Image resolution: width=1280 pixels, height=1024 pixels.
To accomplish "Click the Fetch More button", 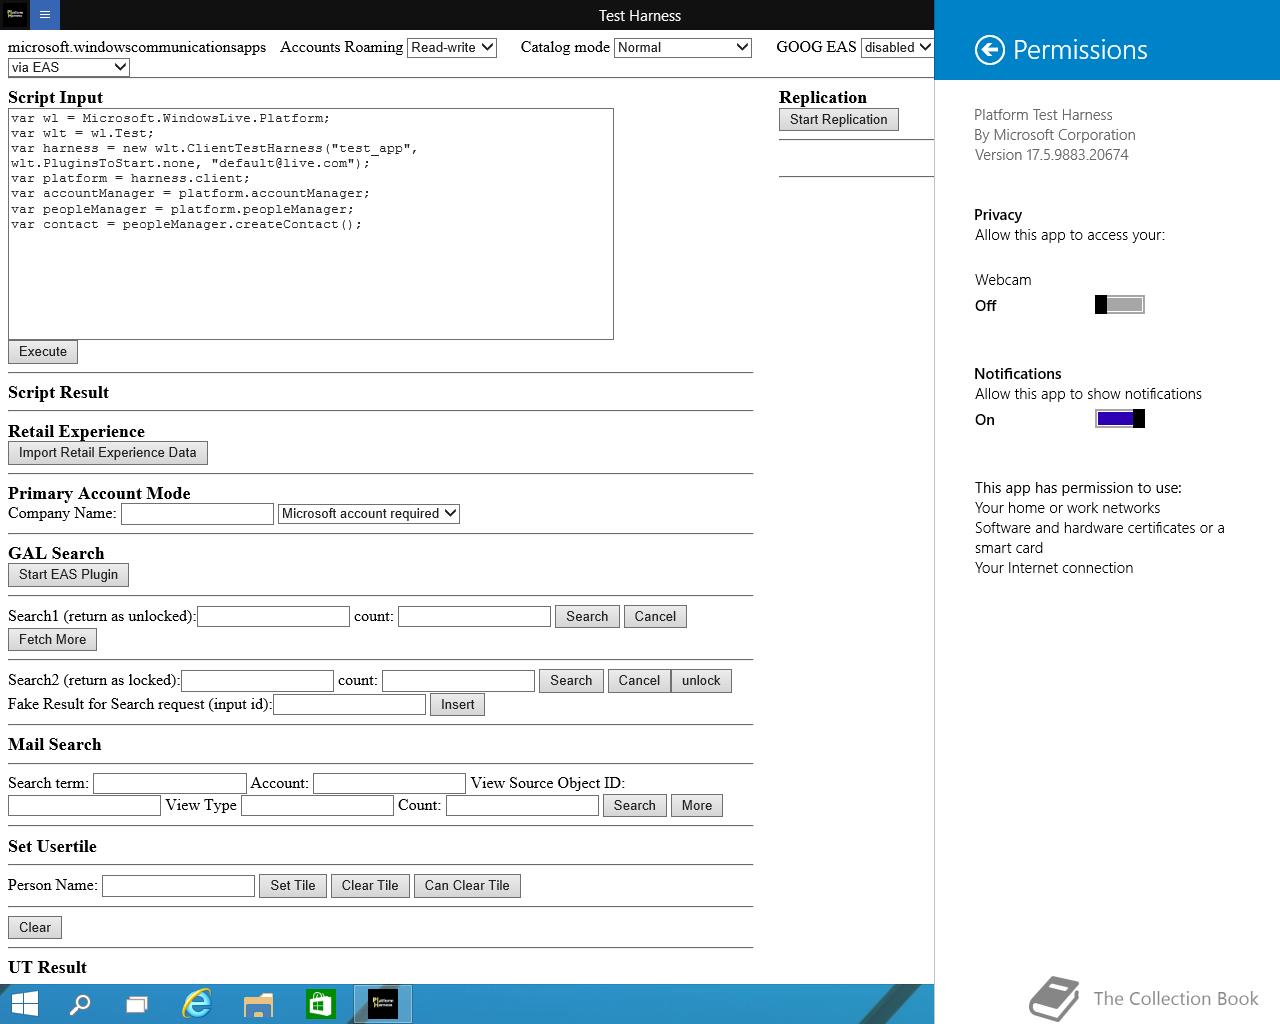I will point(53,640).
